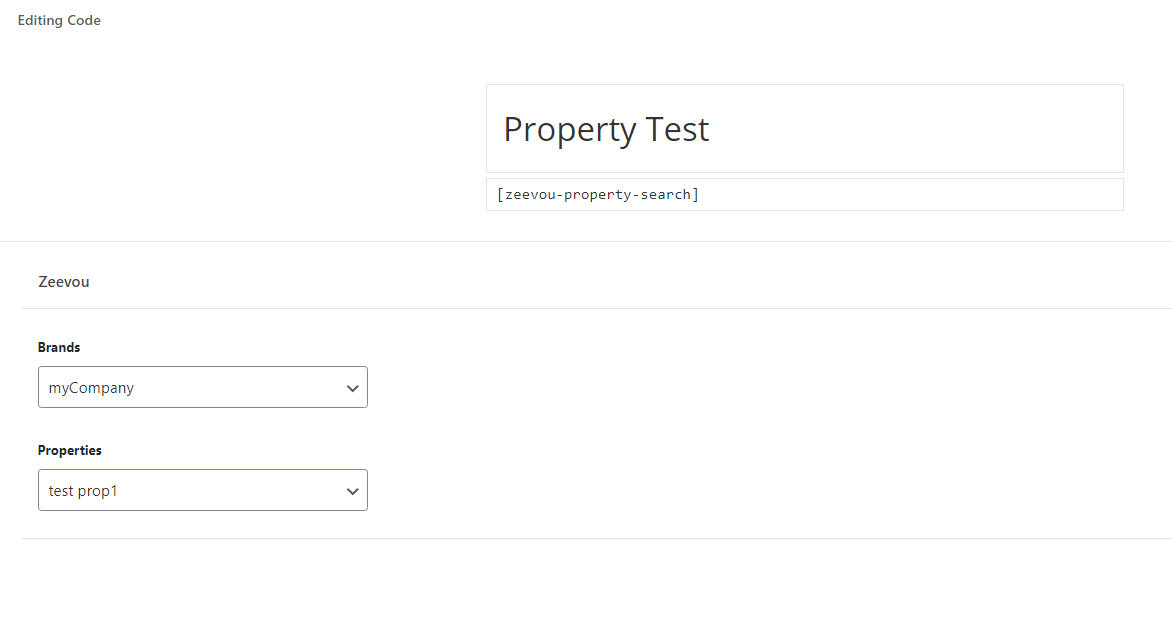Select the myCompany text in Brands box
Screen dimensions: 1172x620
pyautogui.click(x=91, y=388)
